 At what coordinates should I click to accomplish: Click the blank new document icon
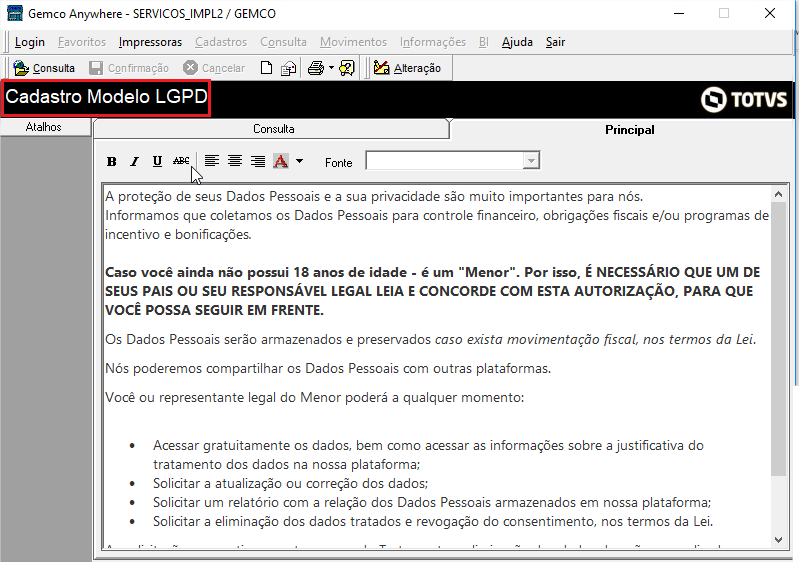(266, 68)
